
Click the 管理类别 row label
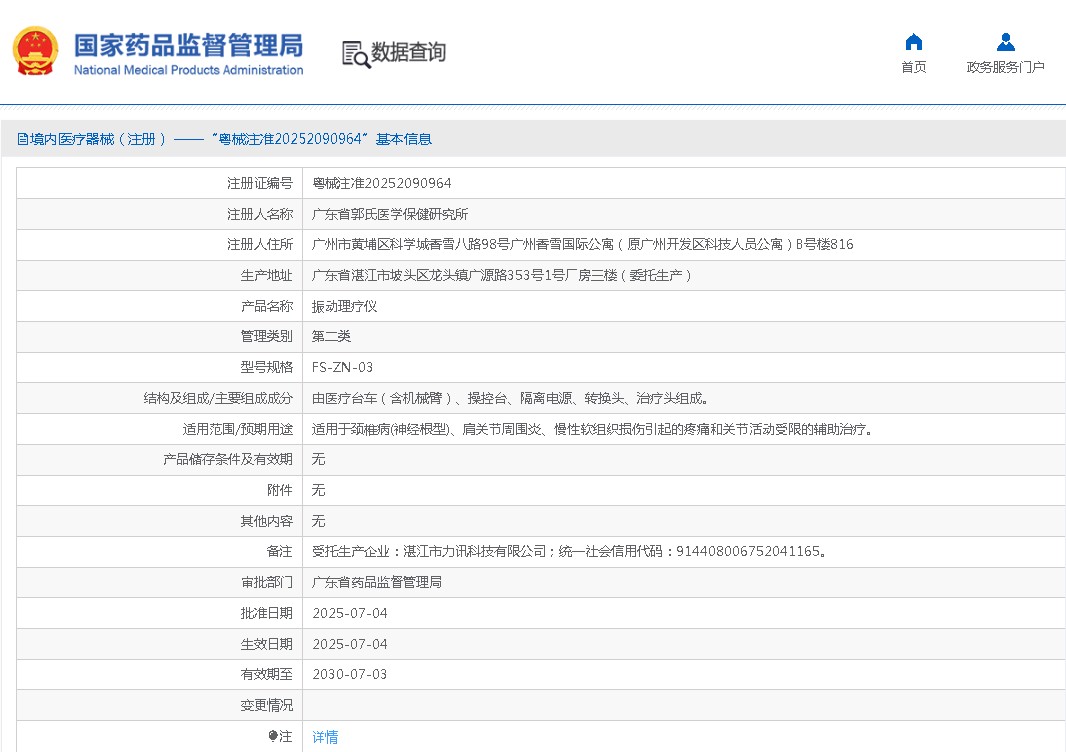(x=266, y=337)
